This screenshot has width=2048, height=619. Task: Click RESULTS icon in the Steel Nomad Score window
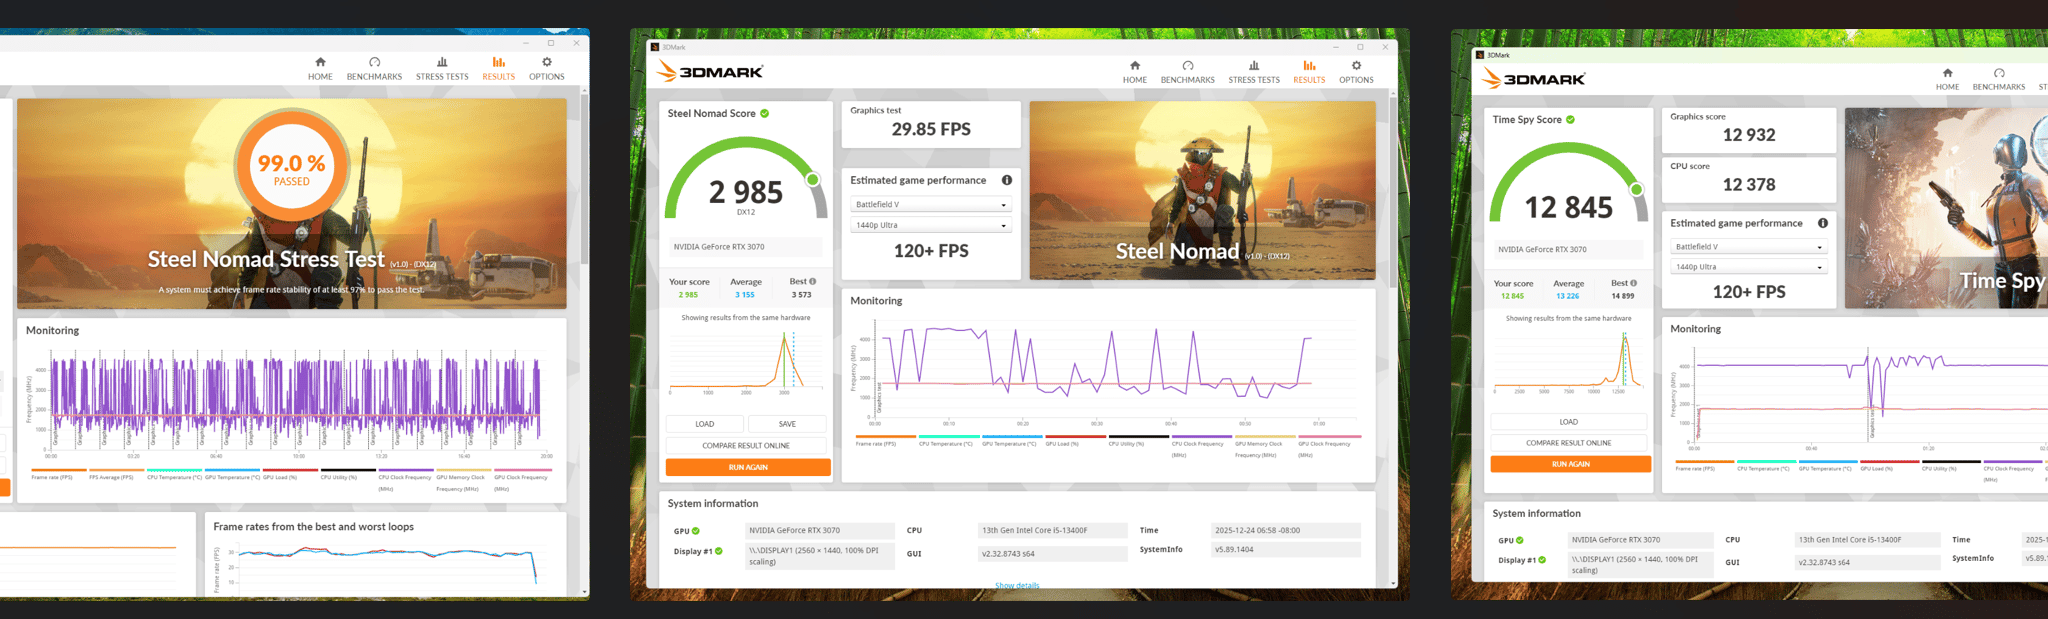click(1309, 65)
